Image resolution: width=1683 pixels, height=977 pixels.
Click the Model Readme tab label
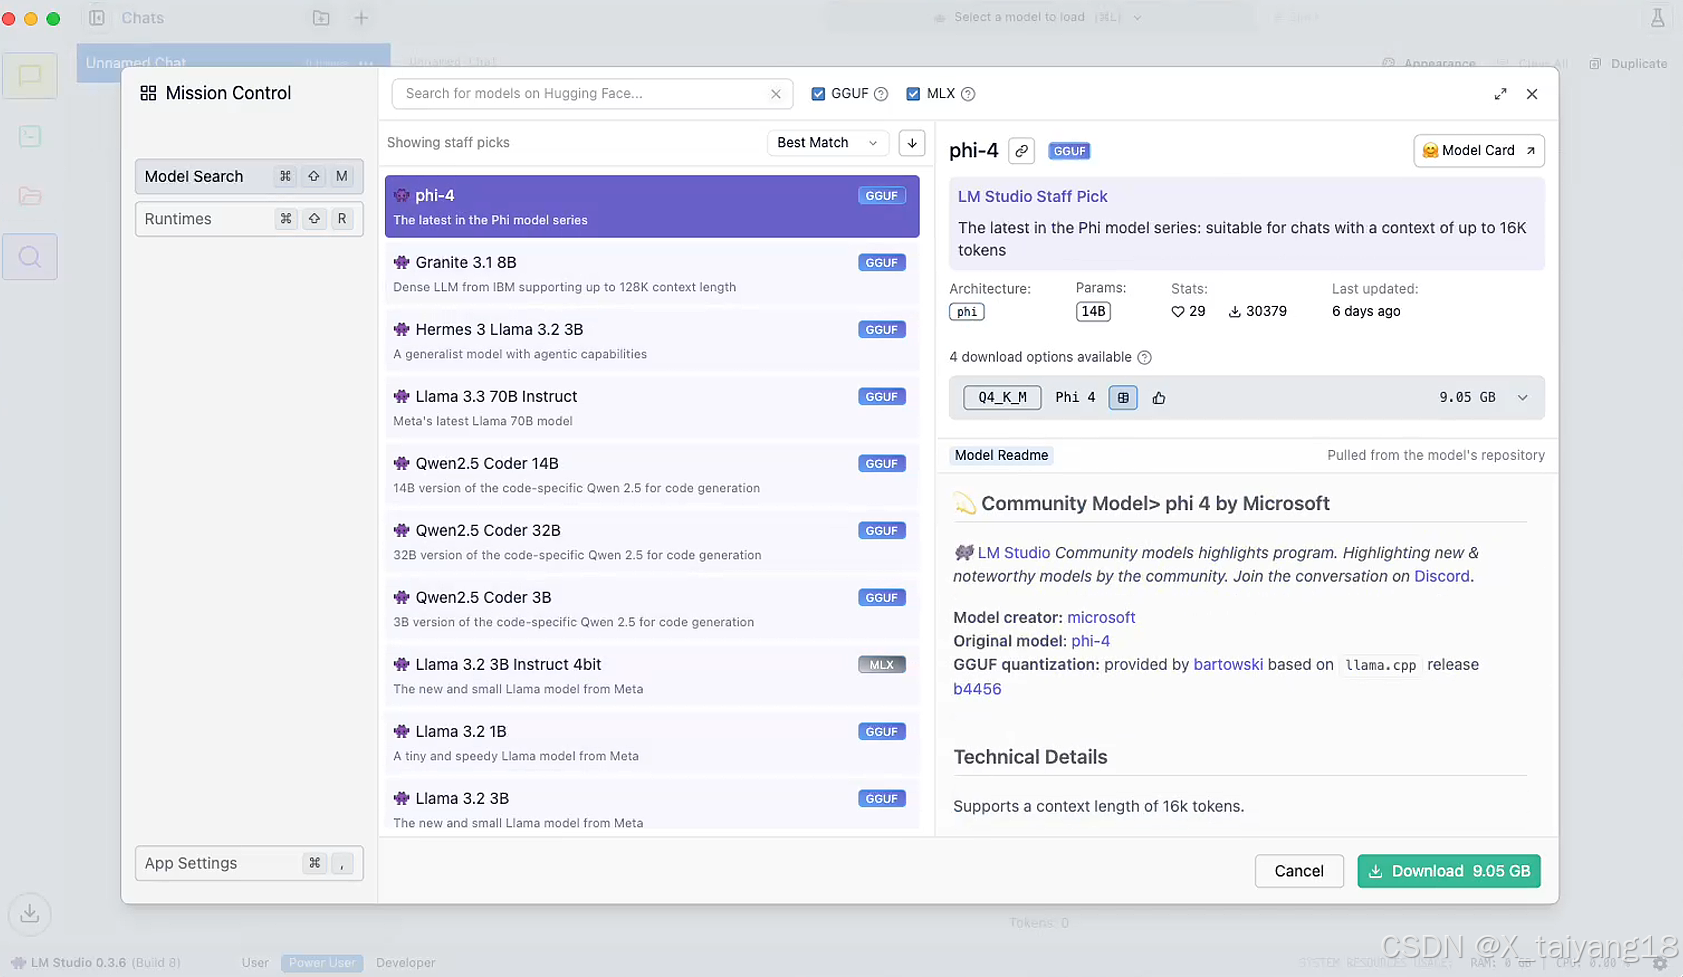point(1001,455)
